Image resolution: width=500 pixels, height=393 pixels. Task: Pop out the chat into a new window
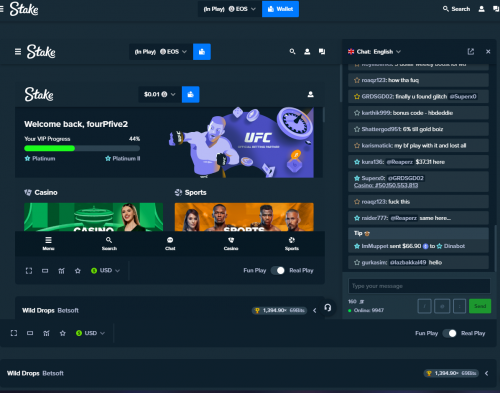click(x=471, y=52)
